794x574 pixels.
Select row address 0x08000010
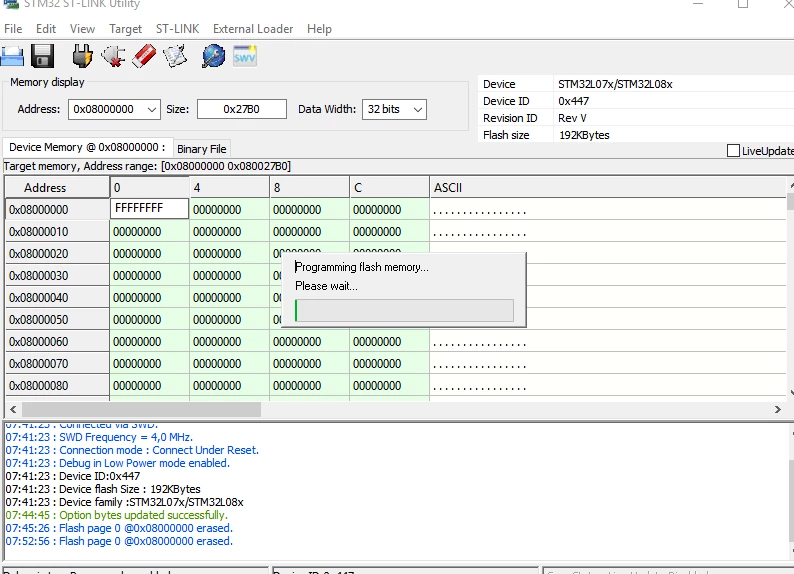[57, 232]
